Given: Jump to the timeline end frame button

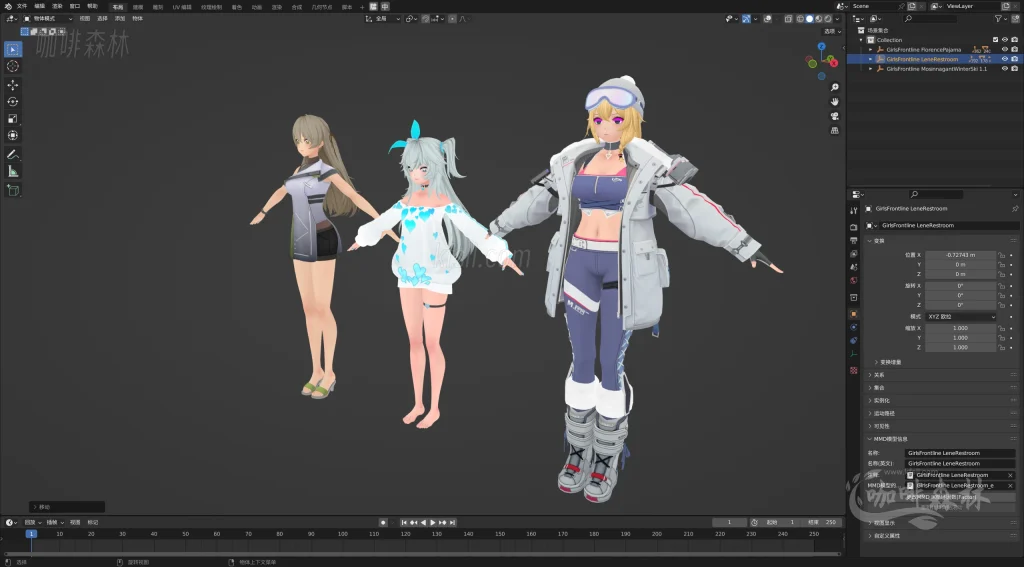Looking at the screenshot, I should [453, 523].
